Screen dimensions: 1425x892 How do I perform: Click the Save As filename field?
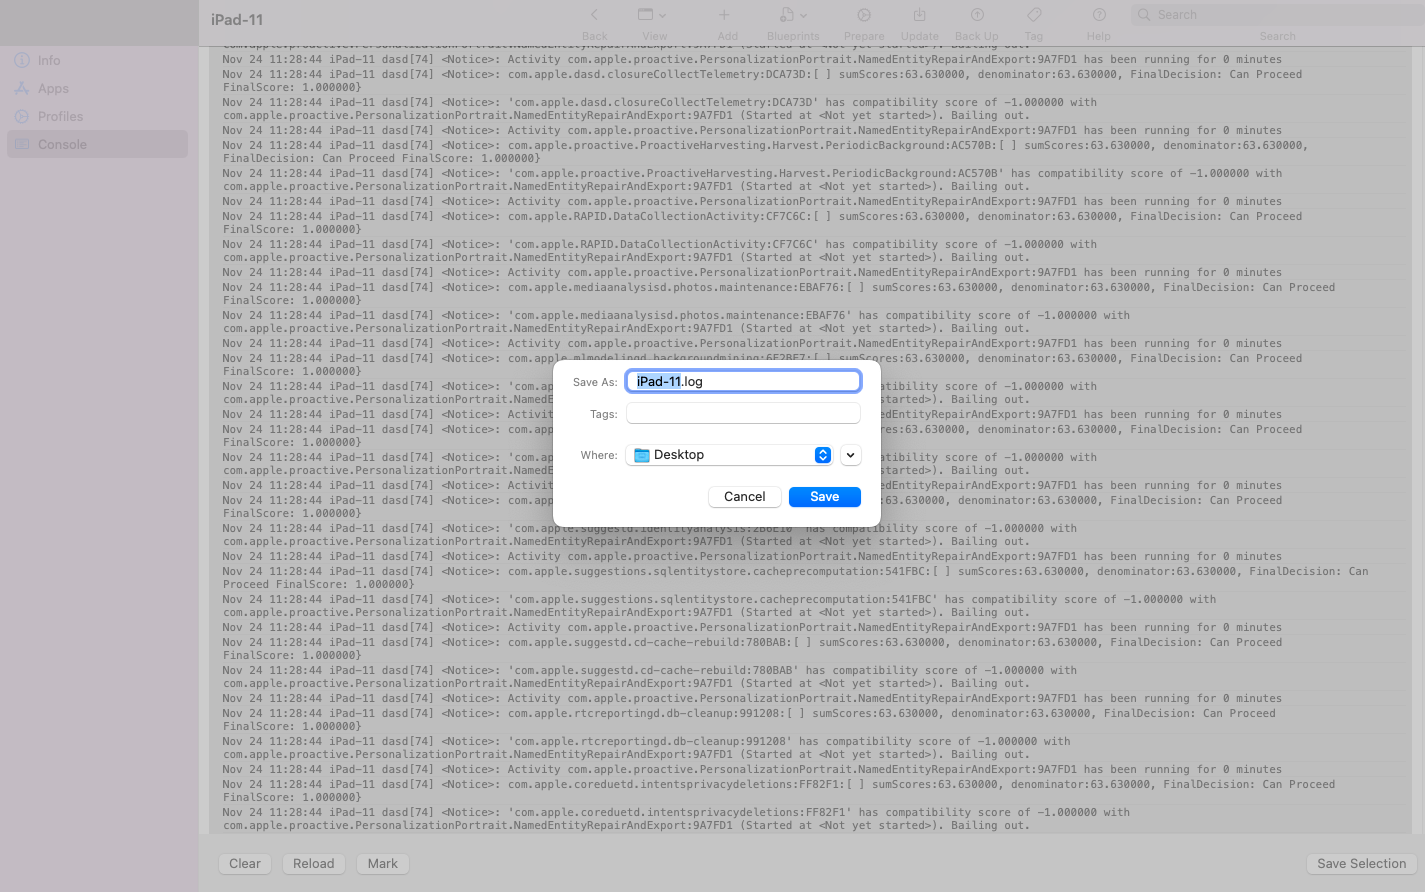(743, 381)
